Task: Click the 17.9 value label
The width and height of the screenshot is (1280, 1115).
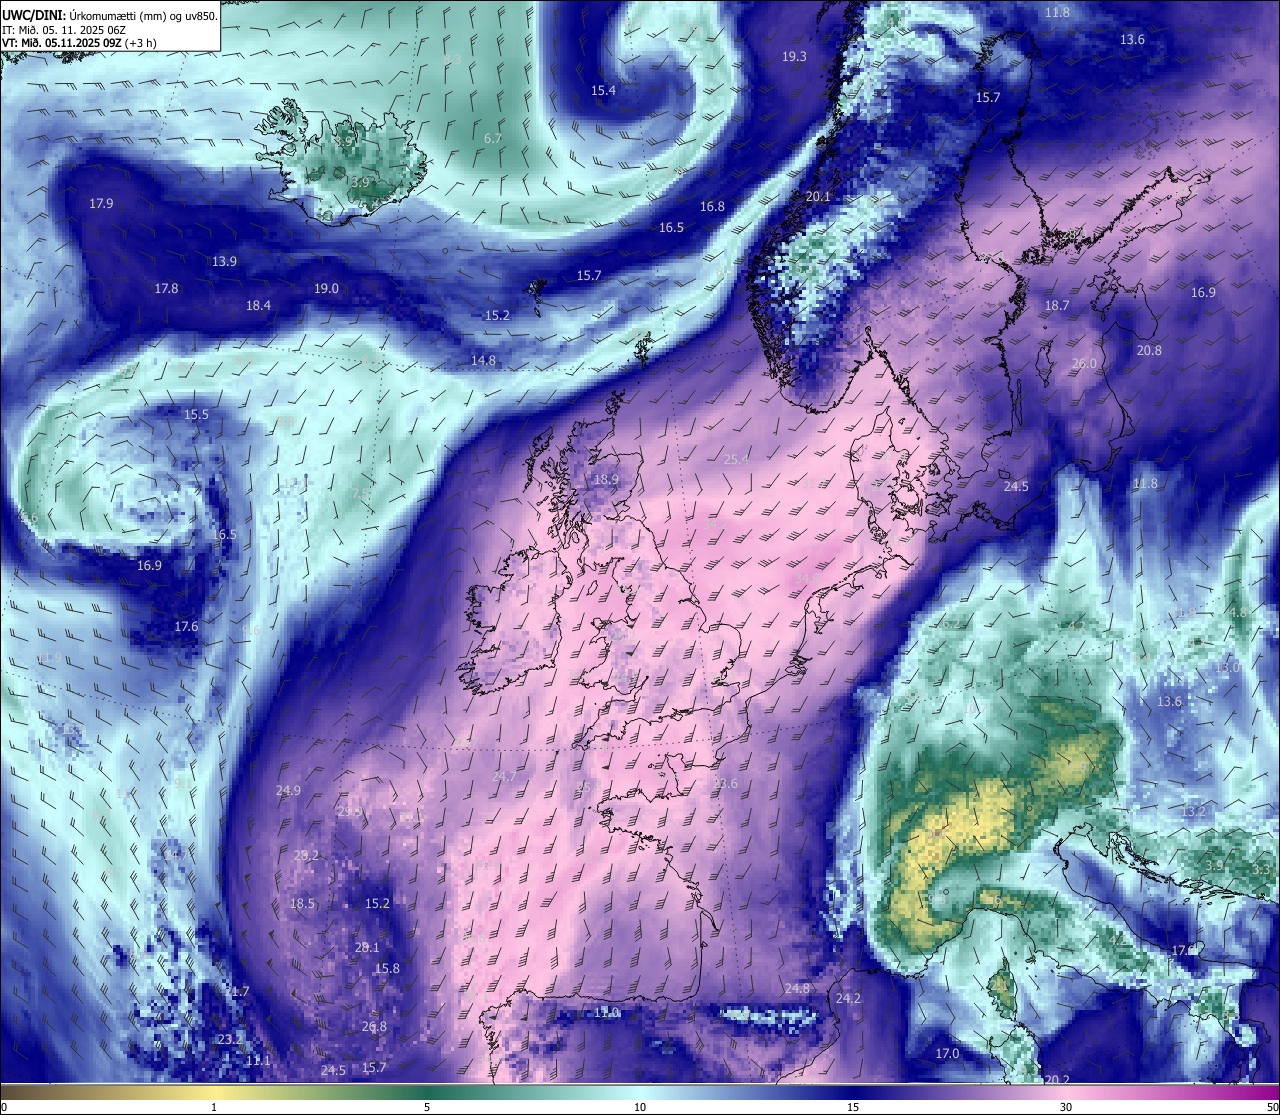Action: [x=101, y=204]
